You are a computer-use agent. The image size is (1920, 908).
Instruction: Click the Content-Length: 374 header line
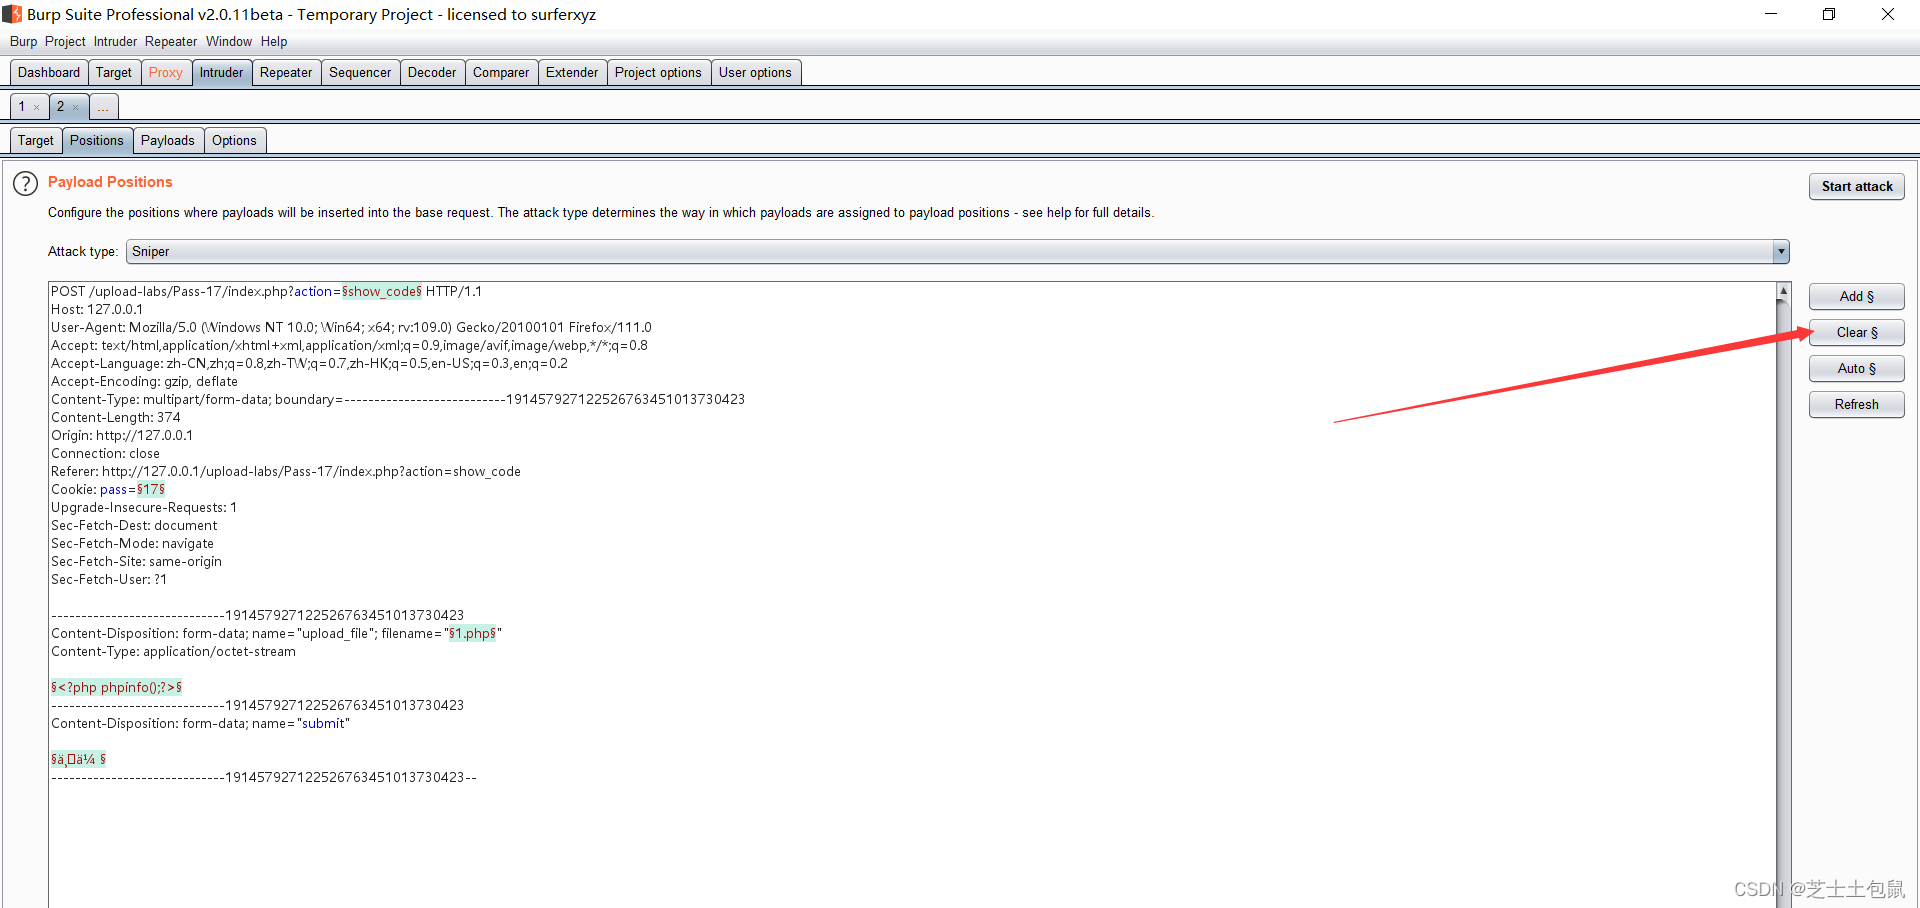(116, 417)
